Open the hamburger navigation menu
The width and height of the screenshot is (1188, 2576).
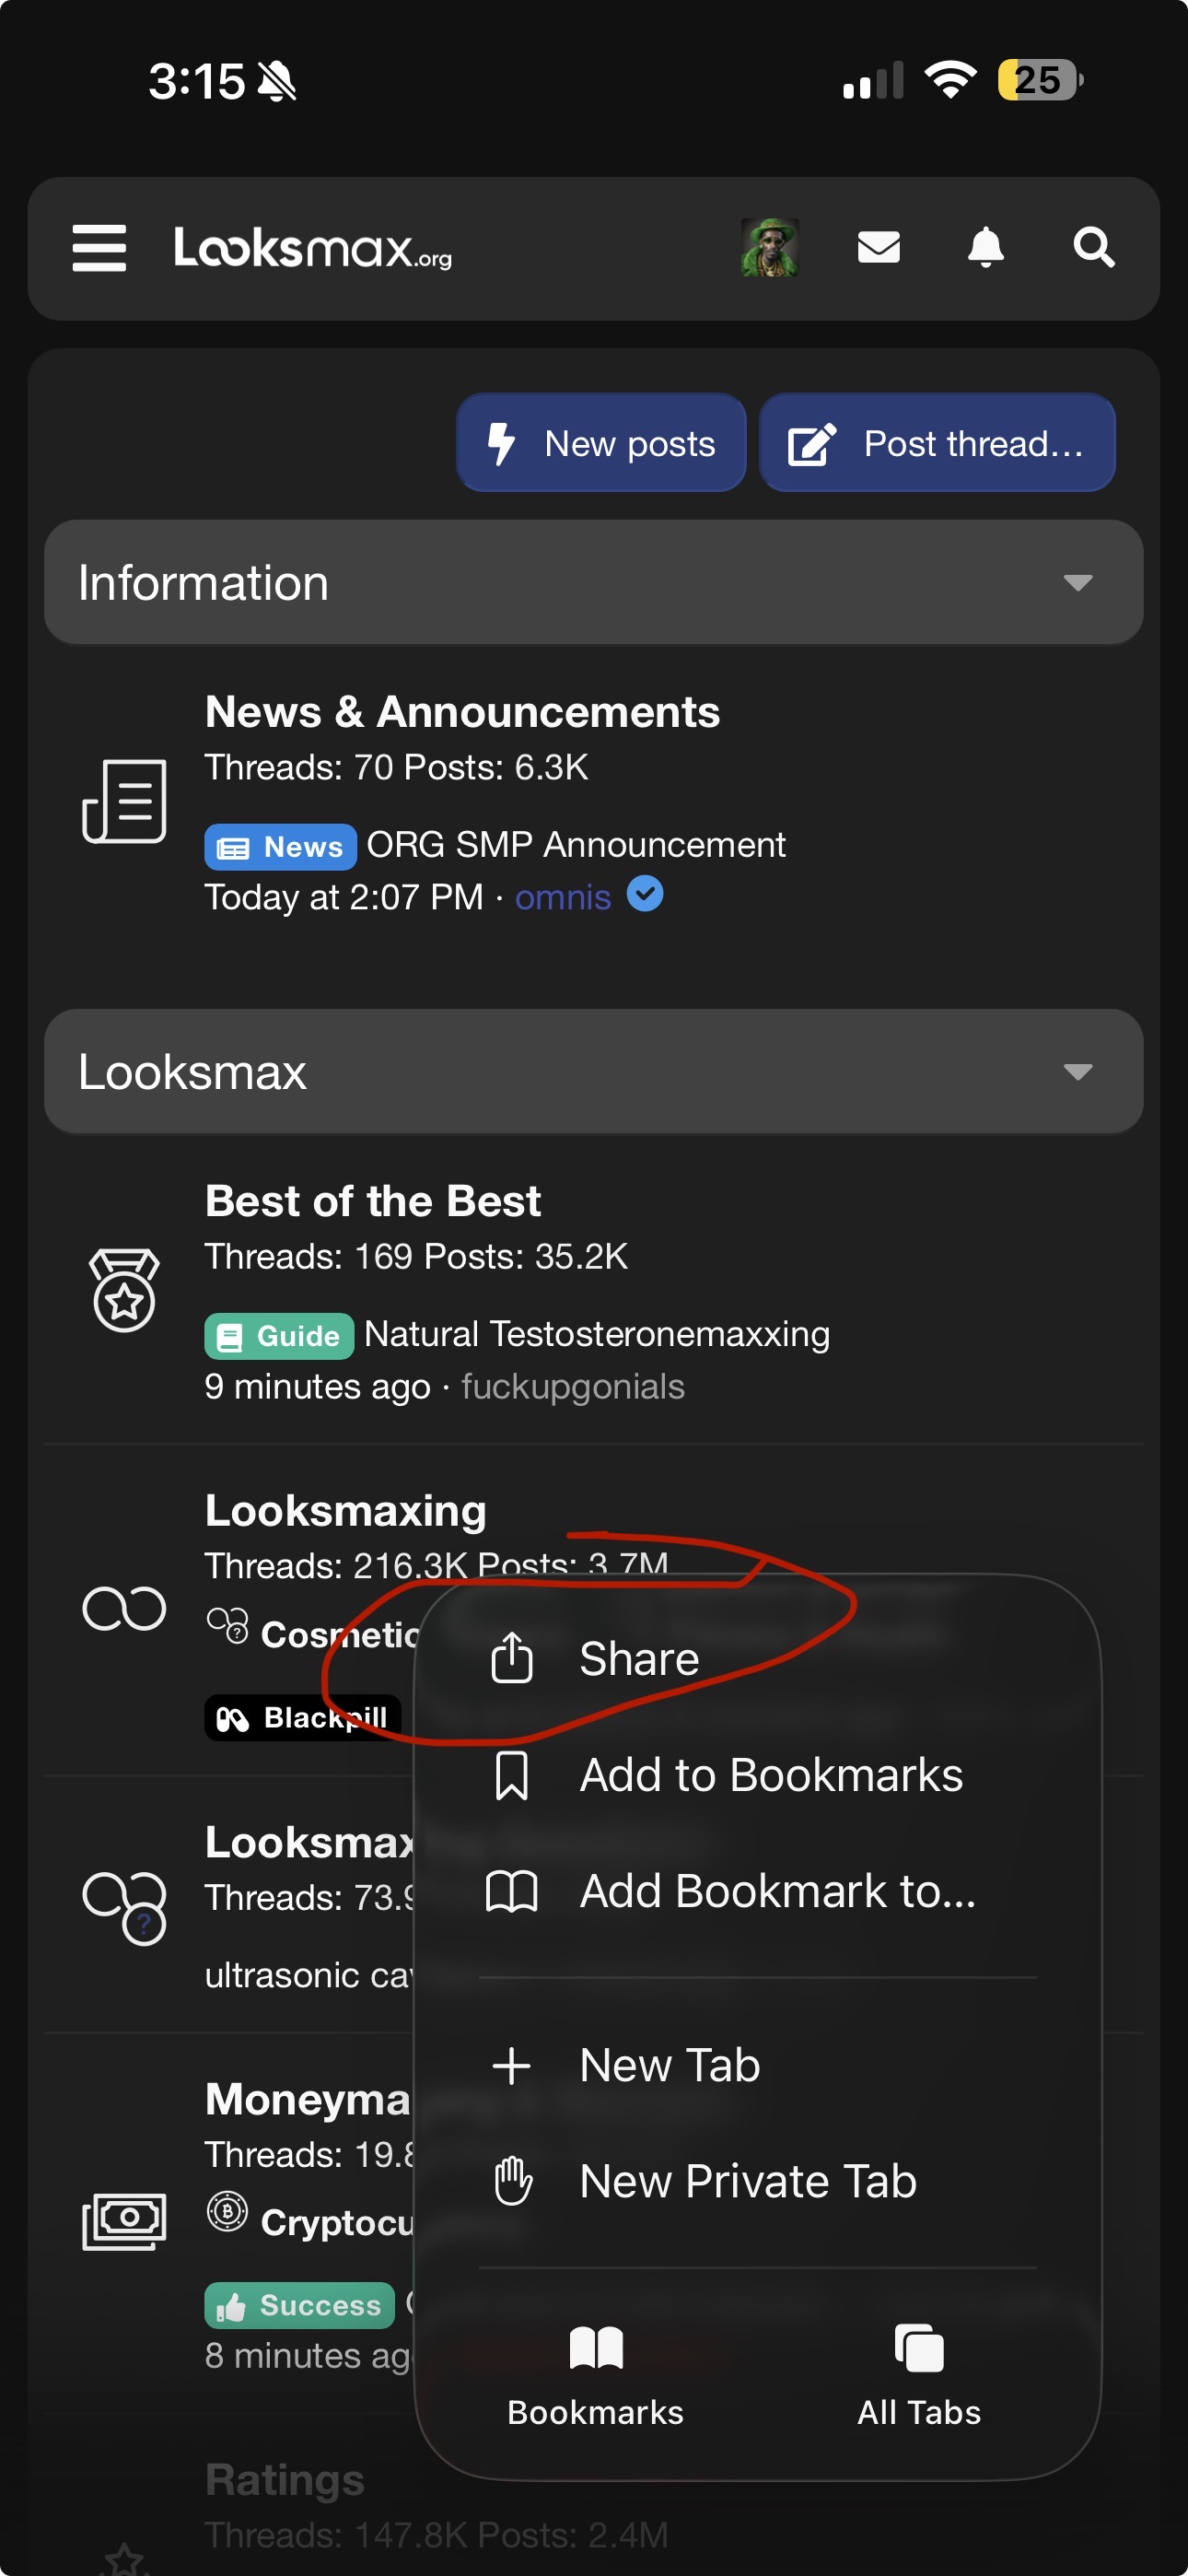(99, 248)
